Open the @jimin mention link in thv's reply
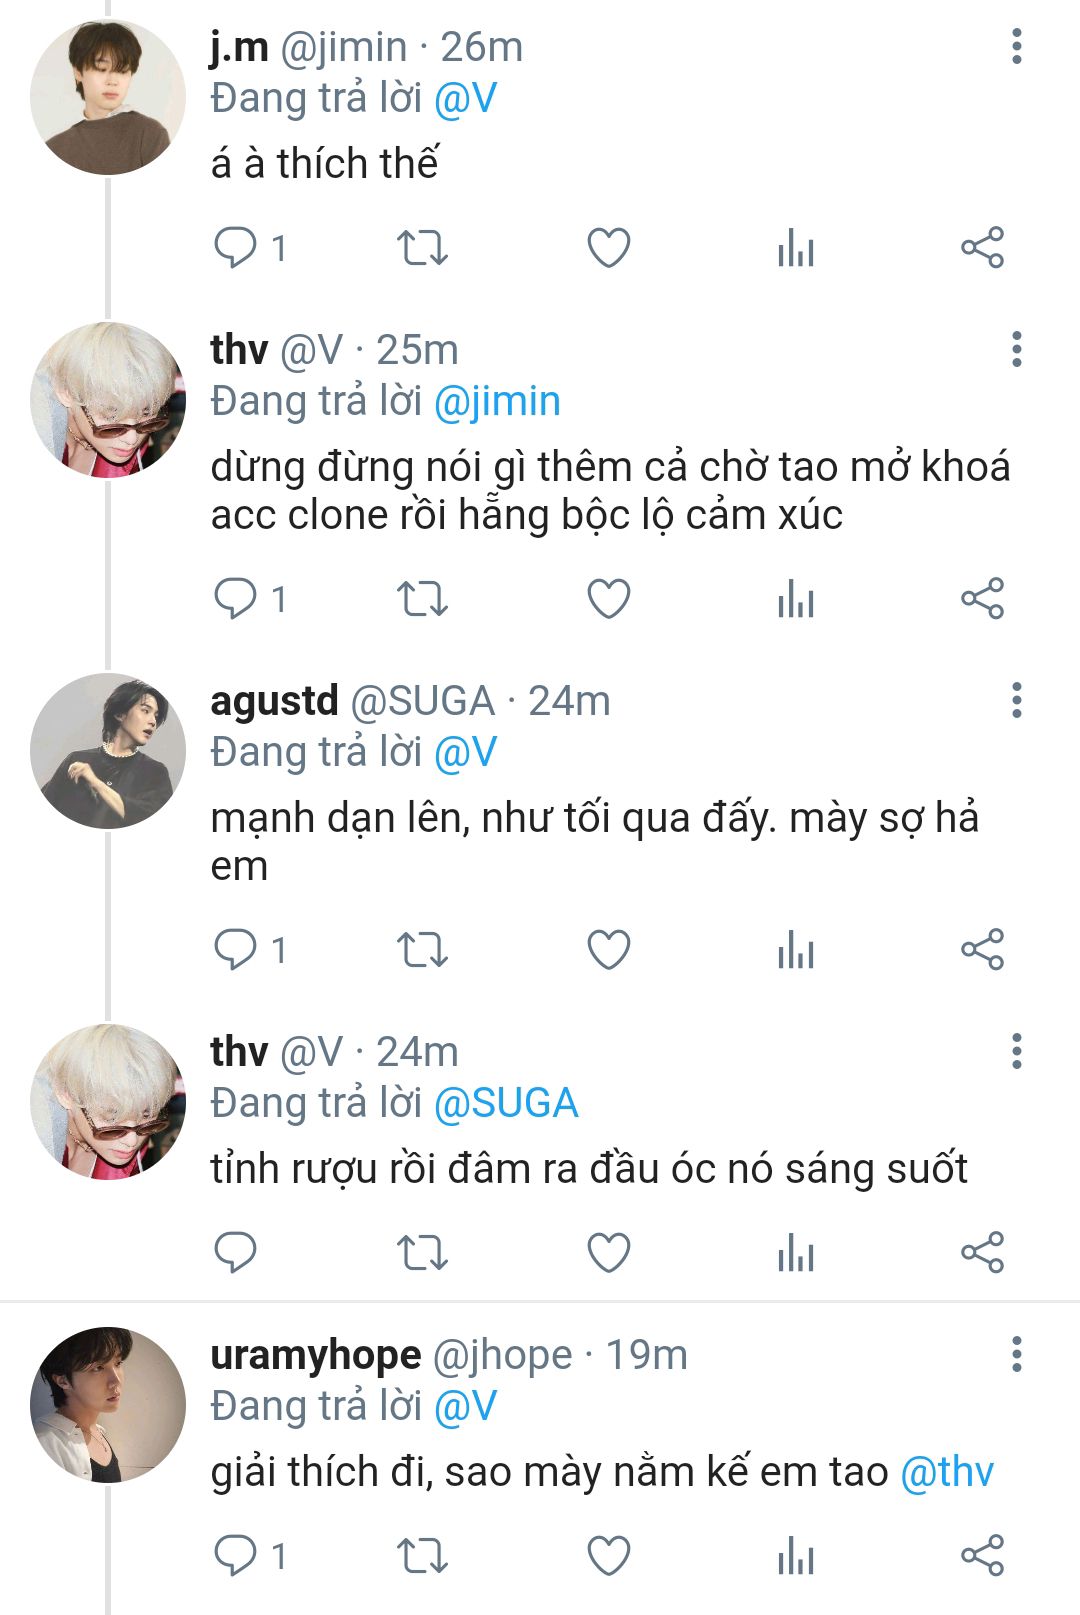Viewport: 1080px width, 1615px height. 497,401
